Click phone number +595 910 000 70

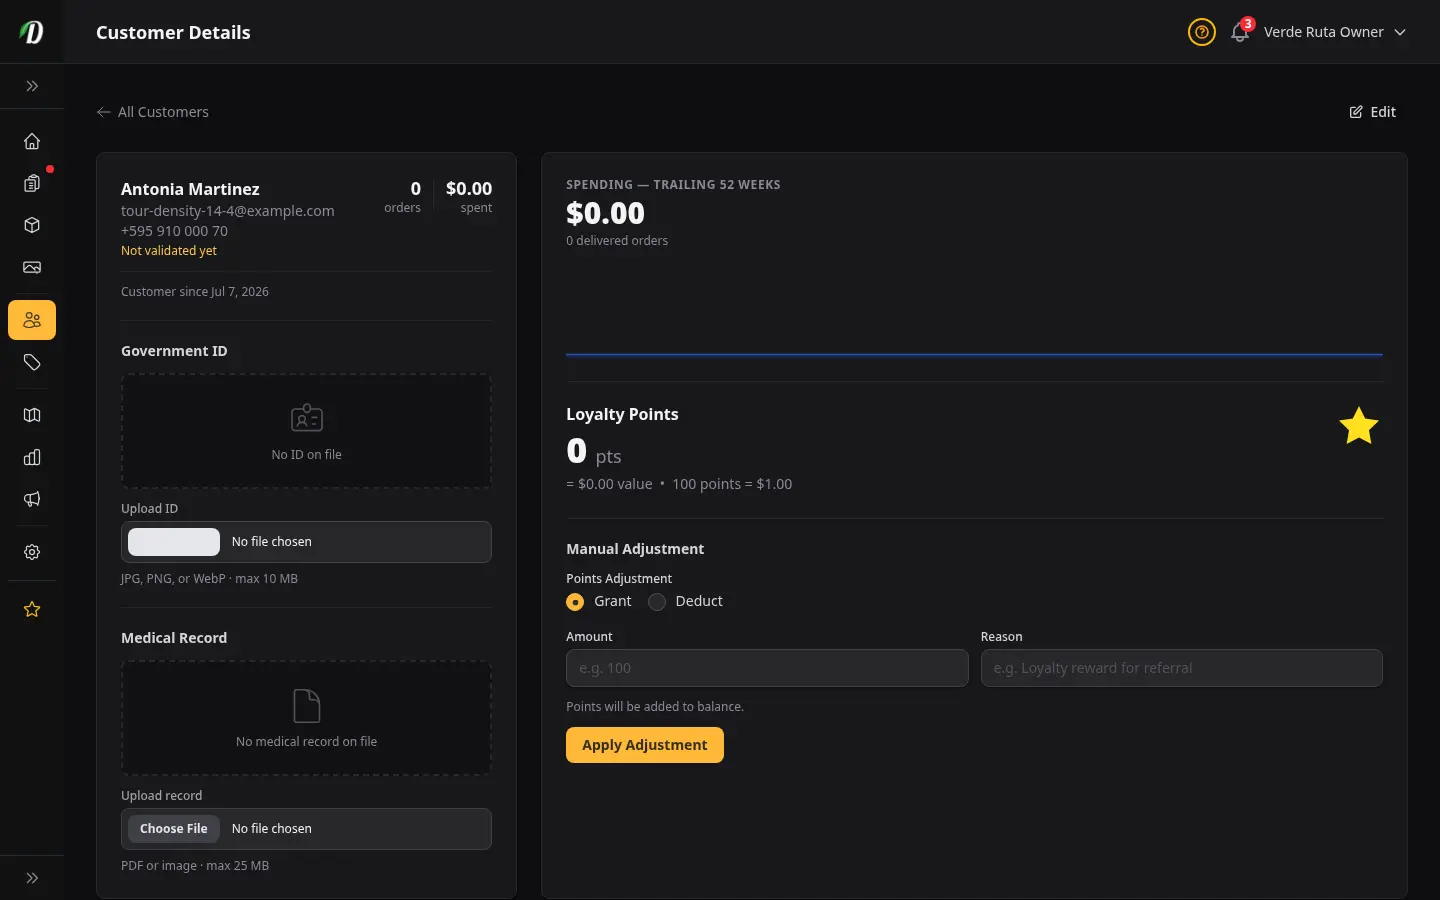(174, 231)
